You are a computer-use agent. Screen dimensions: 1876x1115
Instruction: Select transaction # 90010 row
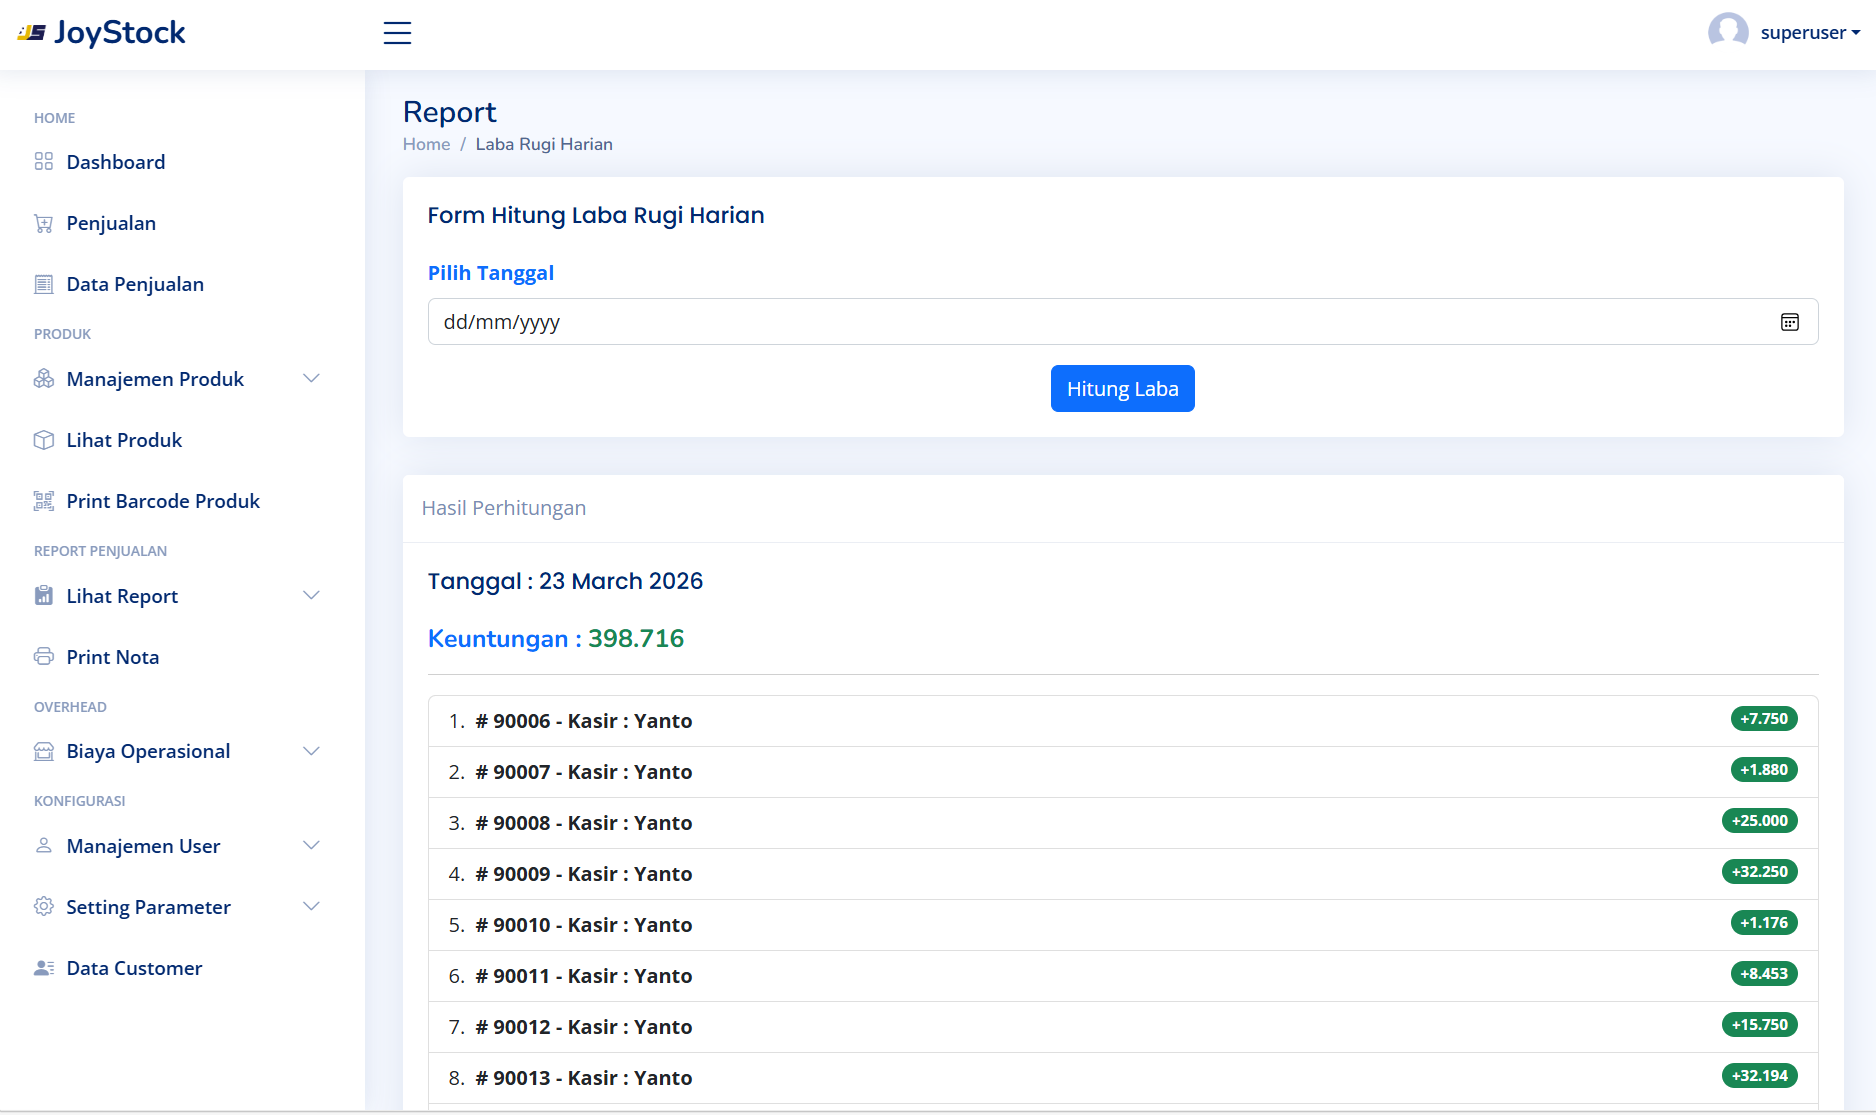coord(1123,925)
